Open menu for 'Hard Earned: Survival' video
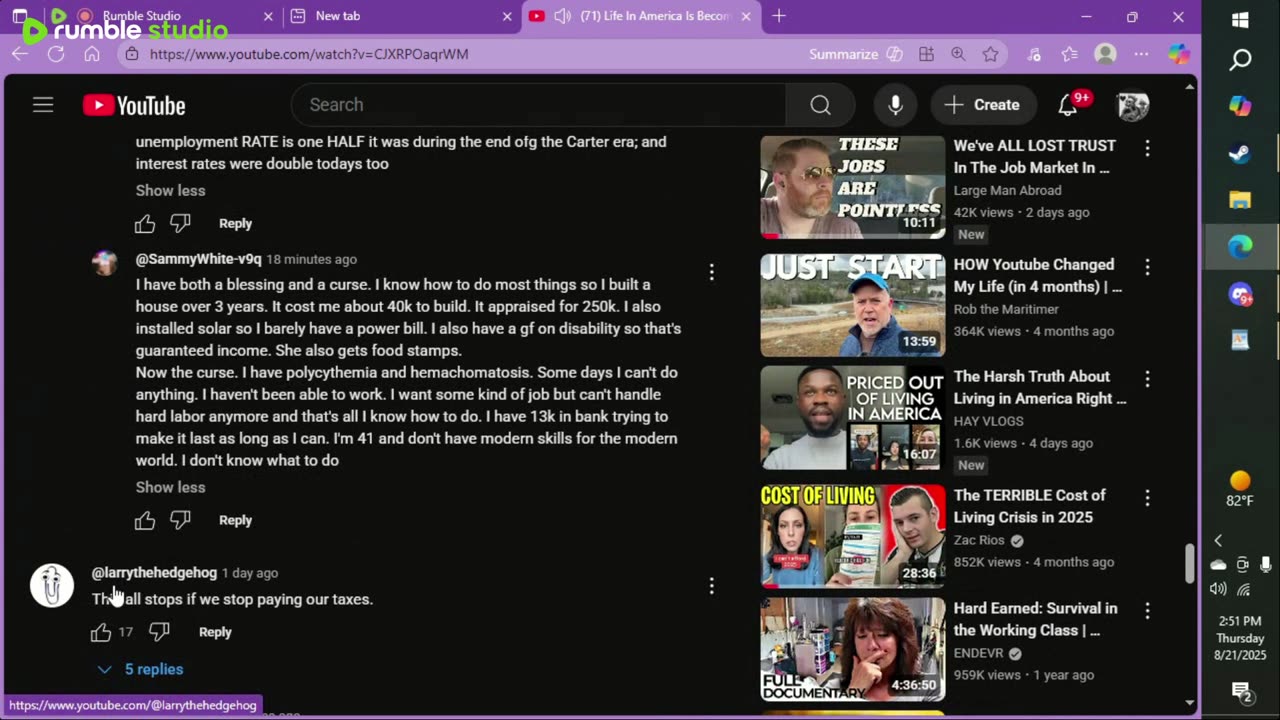 [x=1147, y=610]
